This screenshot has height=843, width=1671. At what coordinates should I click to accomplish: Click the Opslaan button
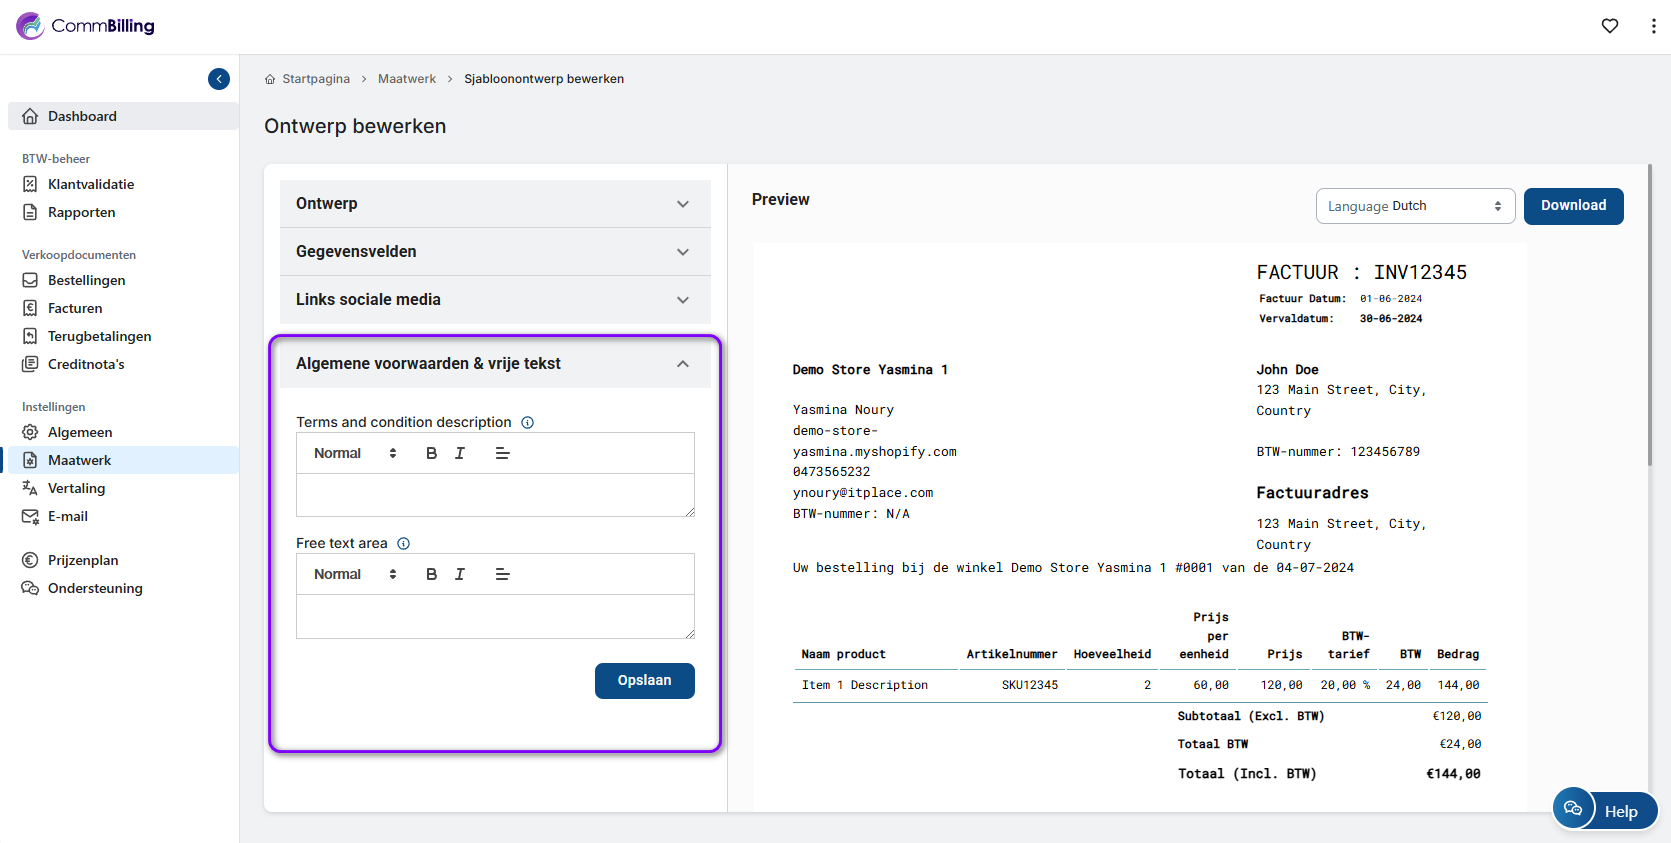[x=644, y=681]
